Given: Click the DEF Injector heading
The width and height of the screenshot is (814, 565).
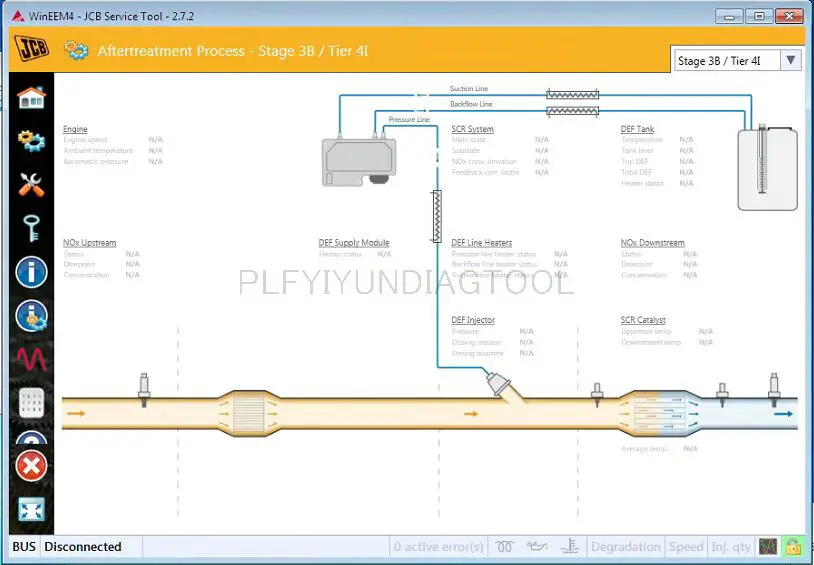Looking at the screenshot, I should tap(473, 320).
